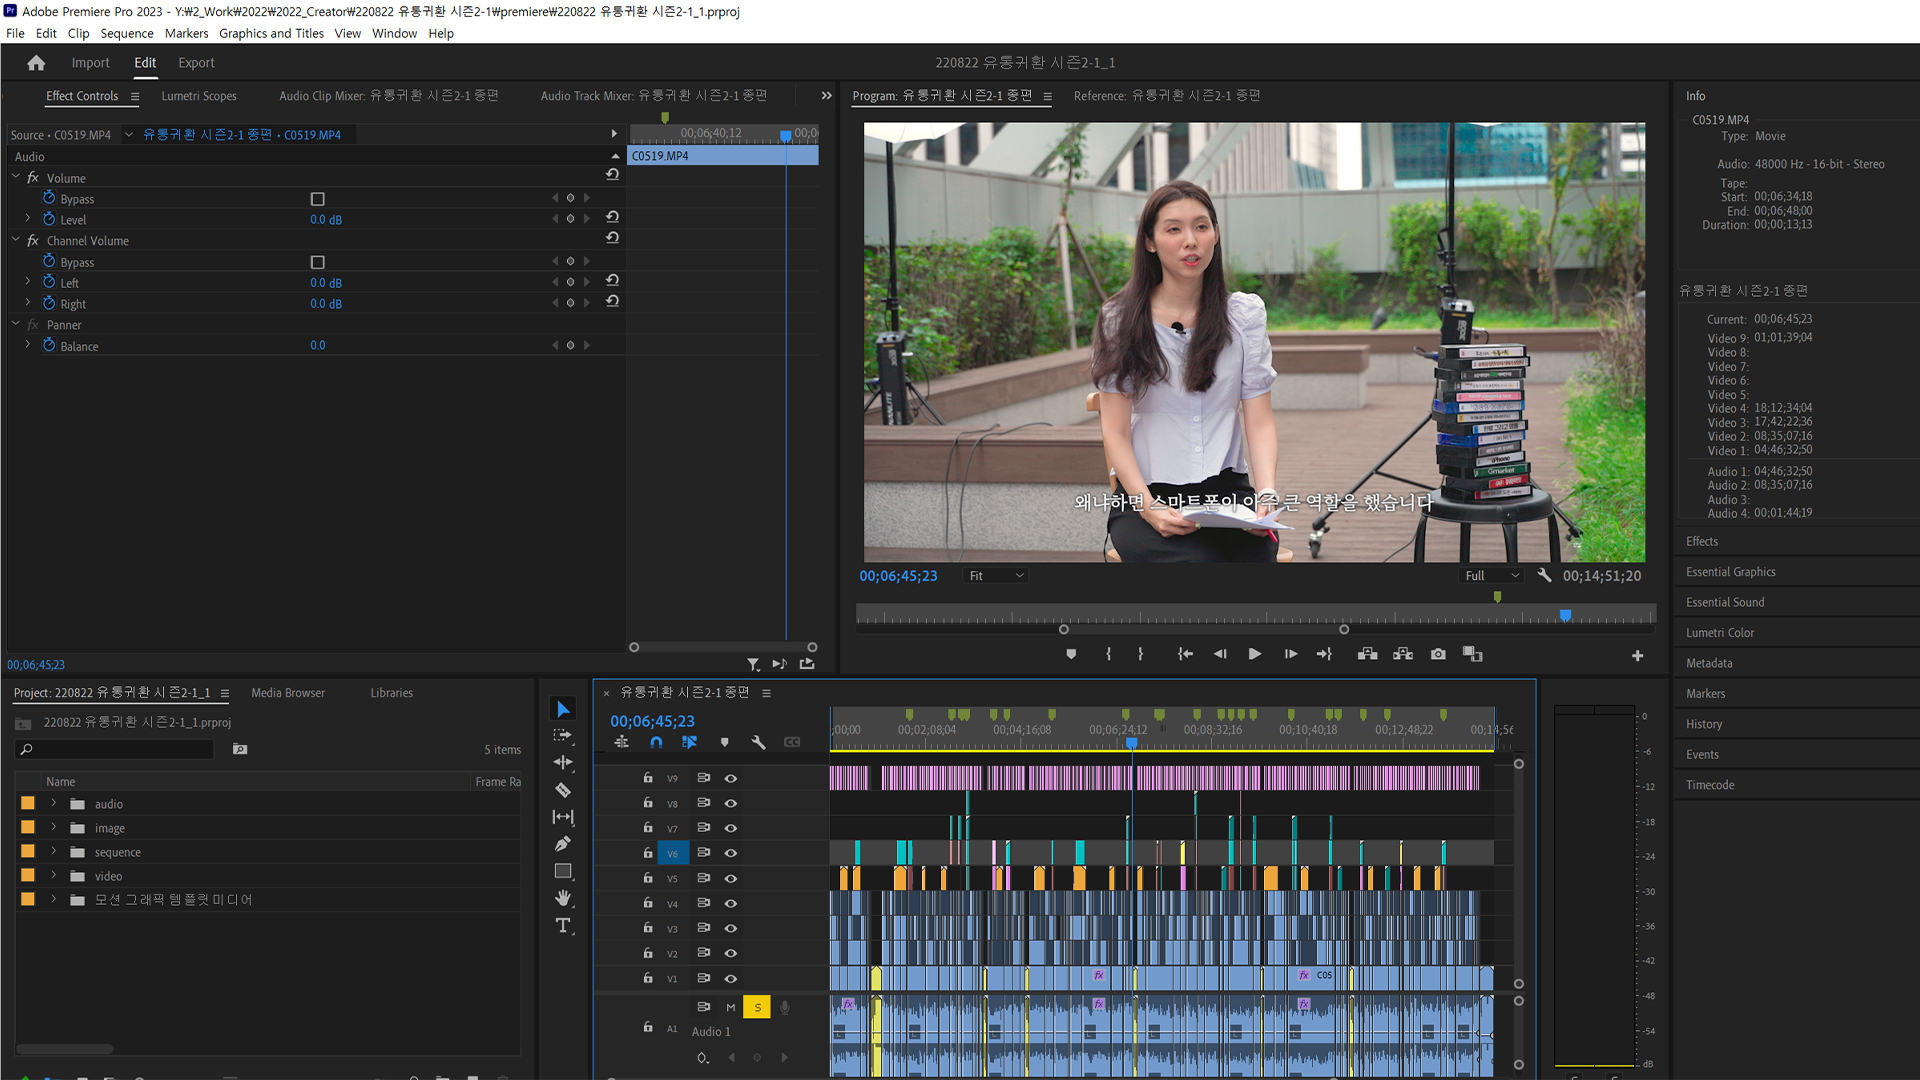This screenshot has height=1080, width=1920.
Task: Open the Home screen icon
Action: [x=36, y=63]
